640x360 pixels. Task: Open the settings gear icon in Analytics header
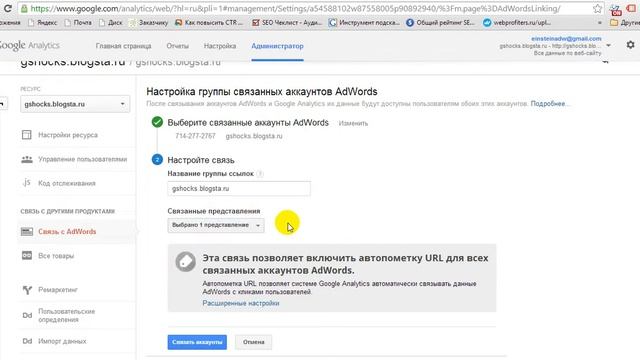tap(631, 45)
